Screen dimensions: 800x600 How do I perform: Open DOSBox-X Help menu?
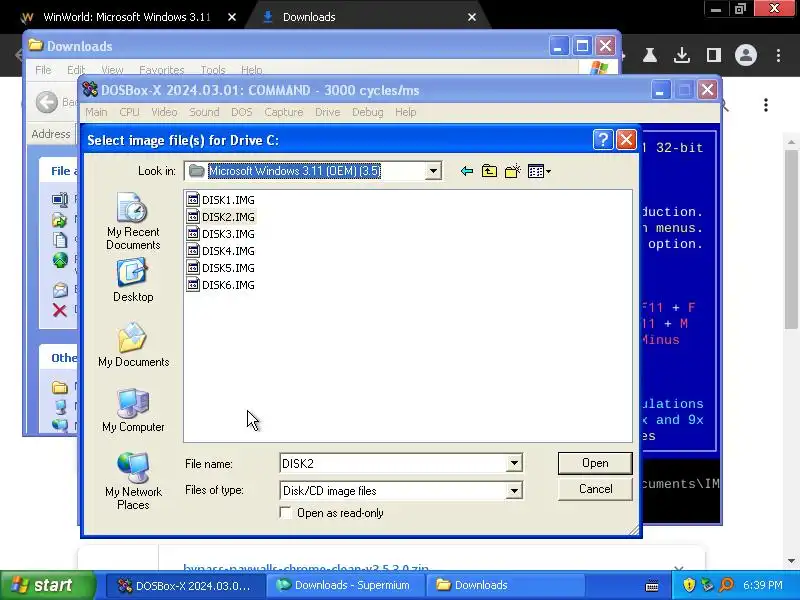(406, 112)
